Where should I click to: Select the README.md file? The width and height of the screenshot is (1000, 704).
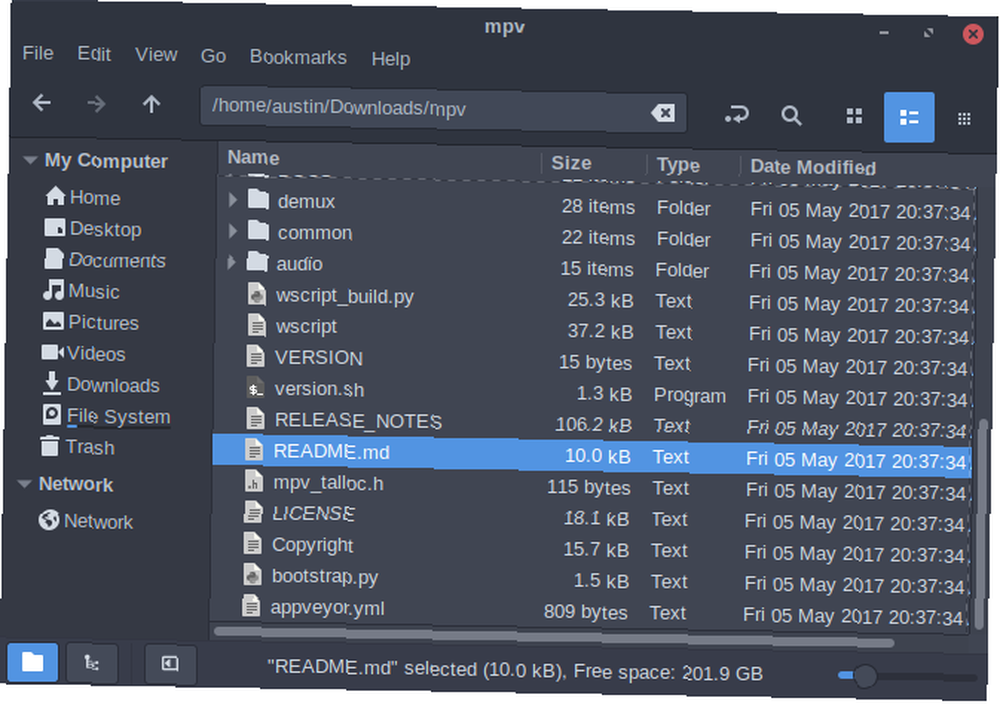coord(331,451)
